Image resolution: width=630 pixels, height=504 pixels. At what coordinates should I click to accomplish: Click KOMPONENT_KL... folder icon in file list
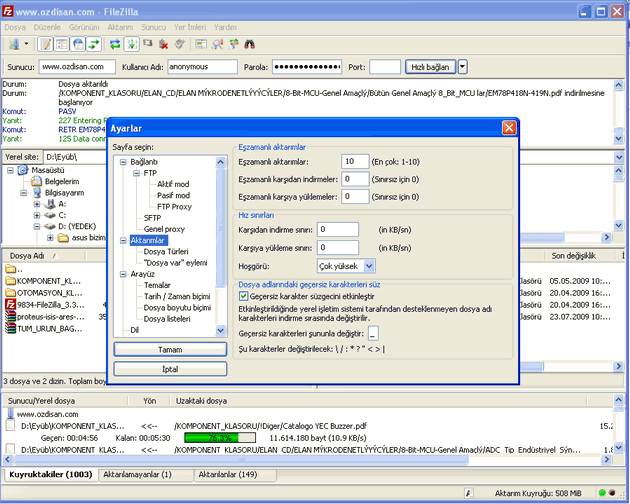tap(10, 281)
